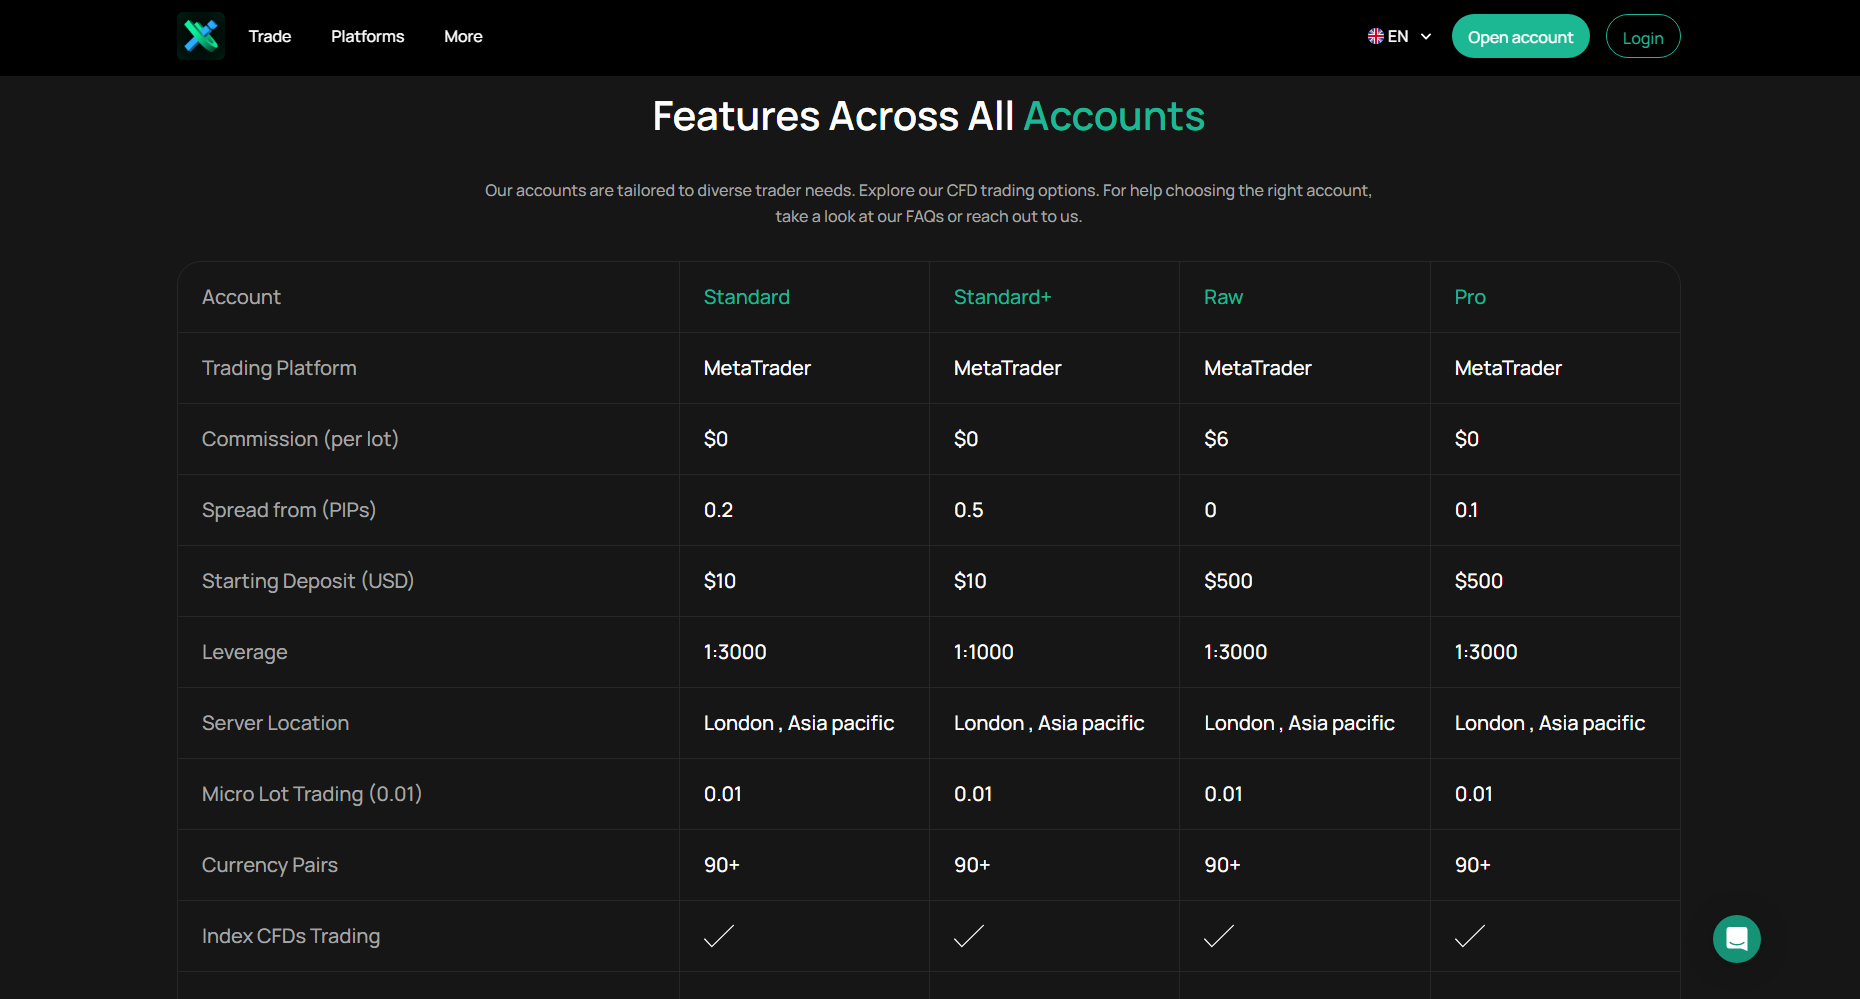
Task: Click the 1:1000 leverage value for Standard+
Action: click(x=984, y=652)
